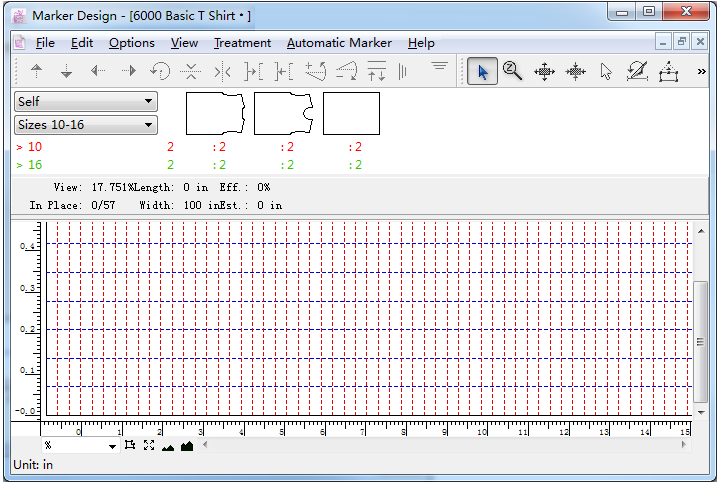
Task: Show more toolbar buttons via chevron
Action: click(x=702, y=71)
